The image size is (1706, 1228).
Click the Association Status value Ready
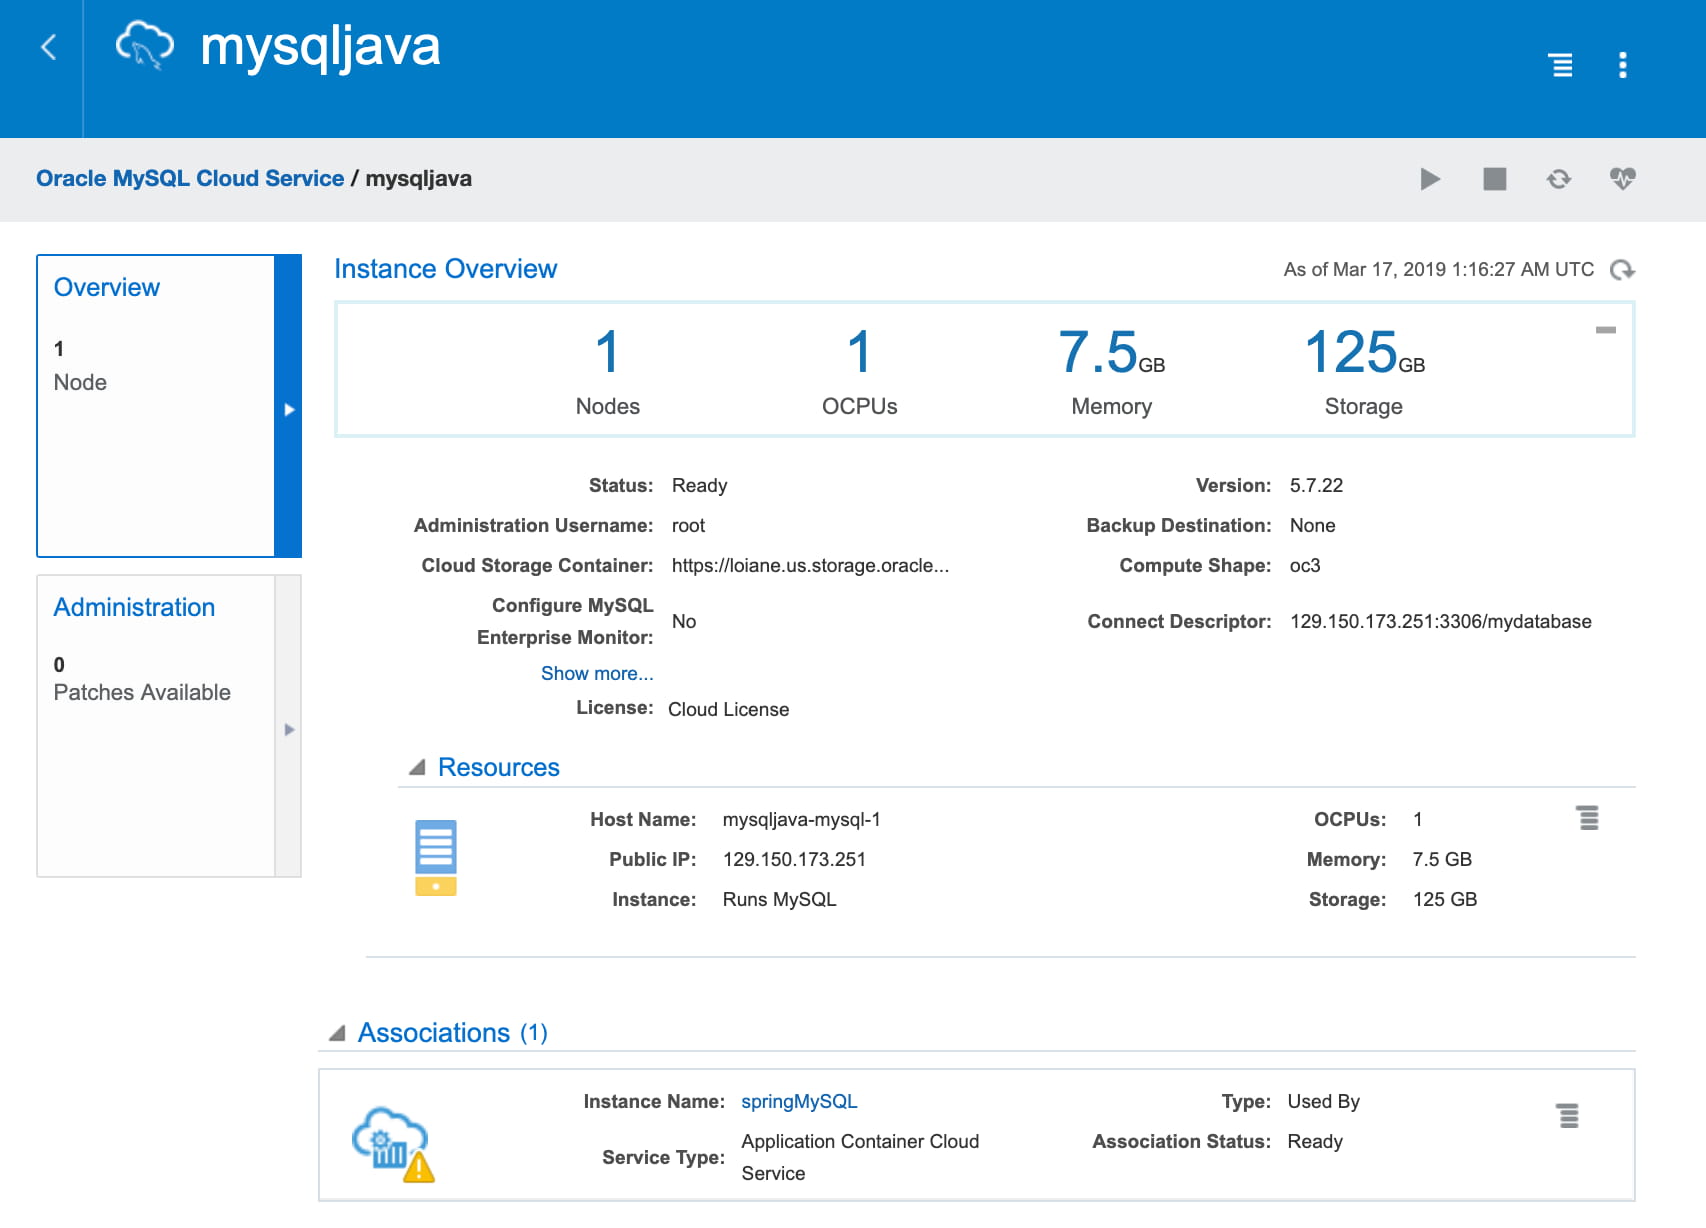click(x=1315, y=1142)
